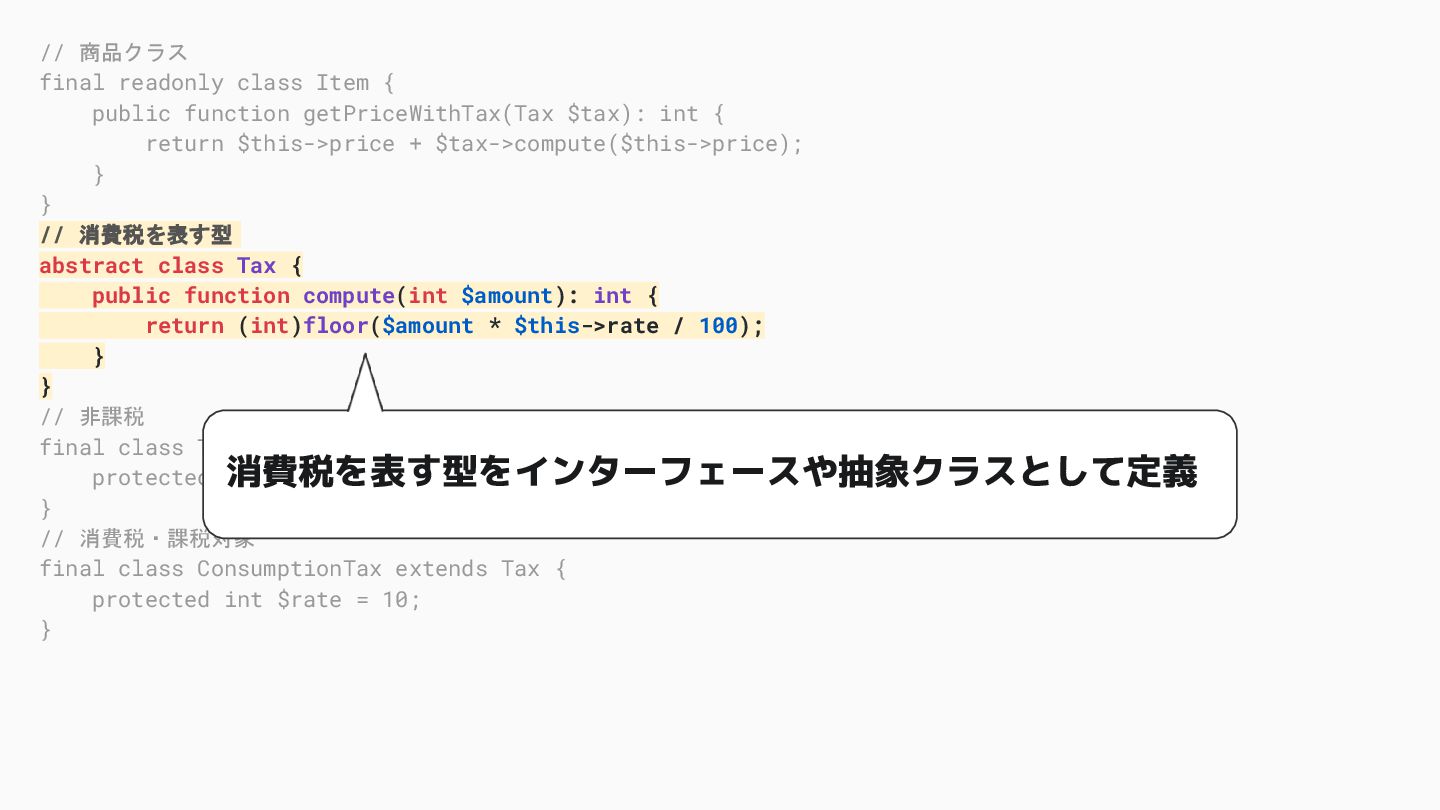The height and width of the screenshot is (810, 1440).
Task: Click the highlighted comment 消費税を表す型
Action: [136, 235]
